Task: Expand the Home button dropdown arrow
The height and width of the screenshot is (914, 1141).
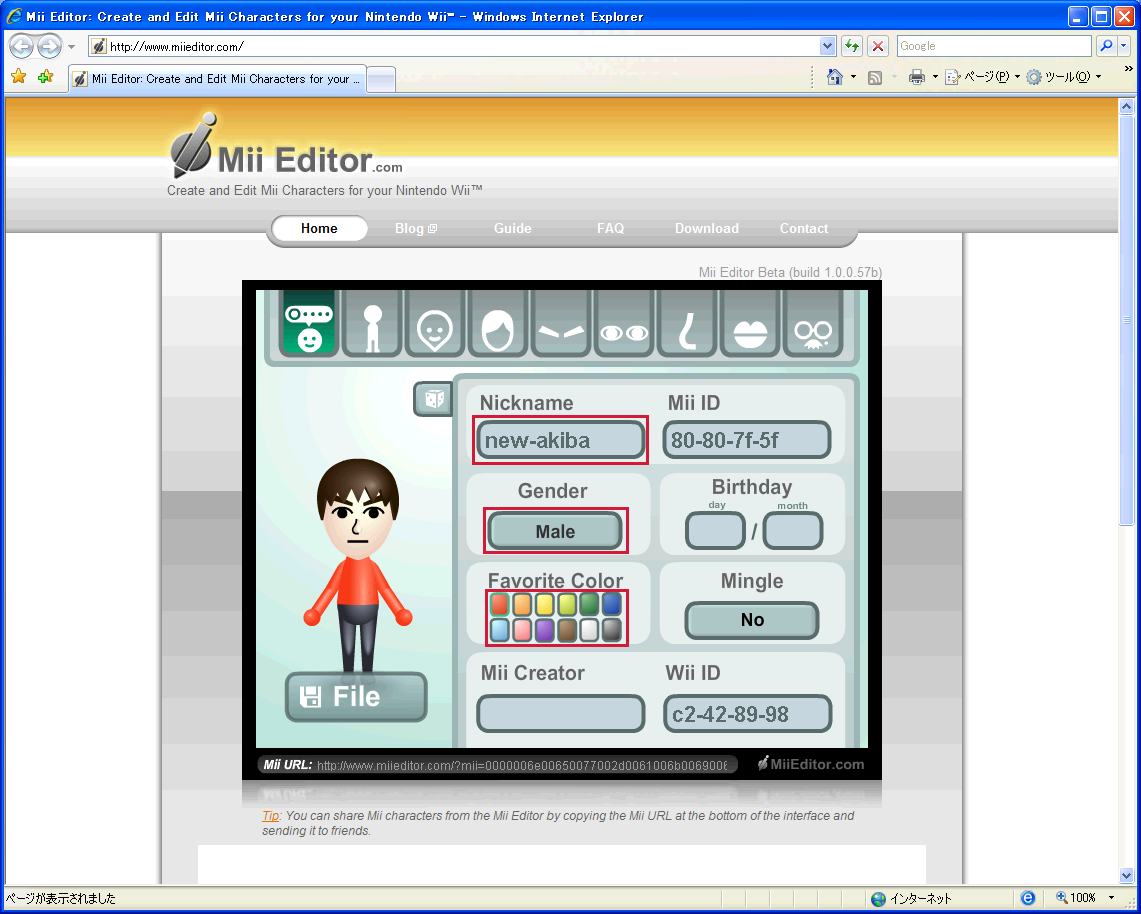Action: (854, 77)
